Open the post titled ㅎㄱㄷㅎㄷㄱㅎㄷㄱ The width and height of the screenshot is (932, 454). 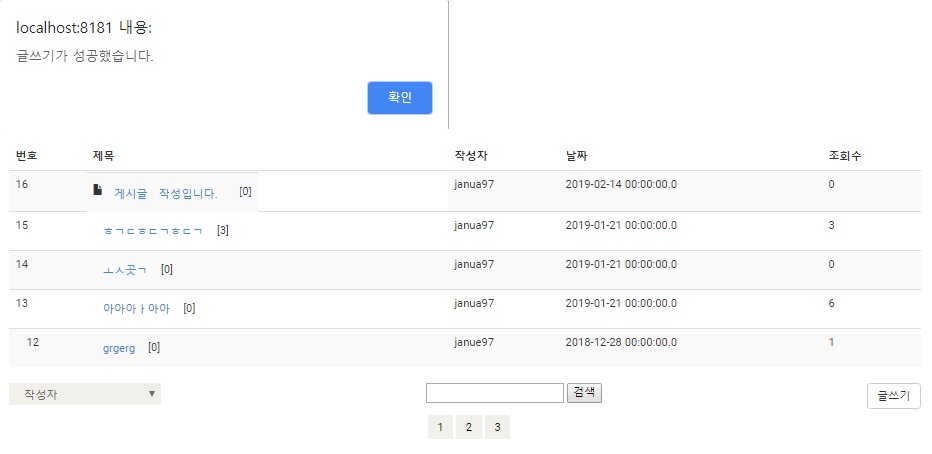click(153, 231)
